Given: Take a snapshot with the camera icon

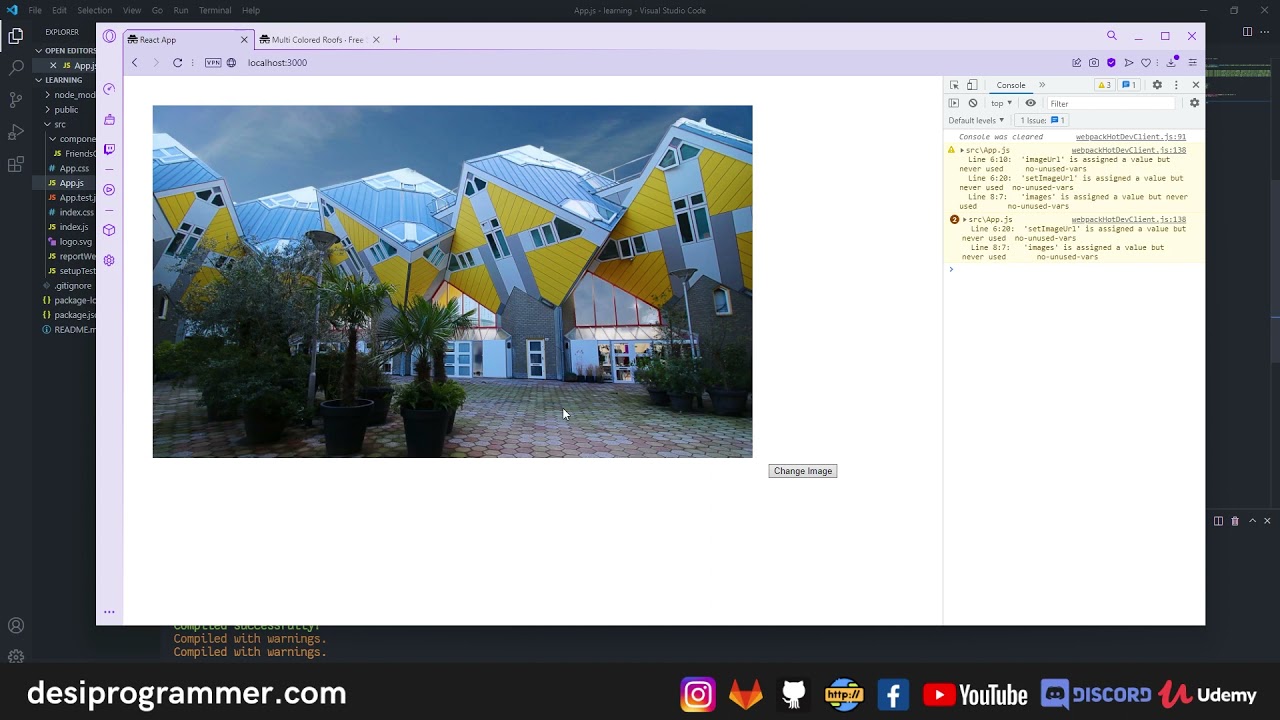Looking at the screenshot, I should (1094, 62).
